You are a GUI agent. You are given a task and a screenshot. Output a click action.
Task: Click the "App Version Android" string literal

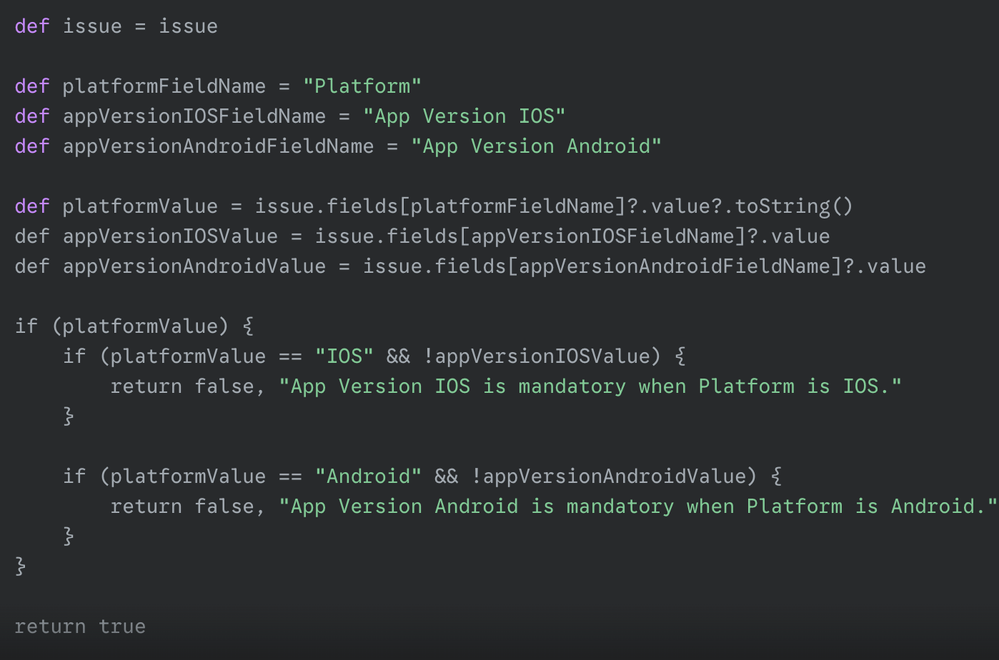point(536,146)
